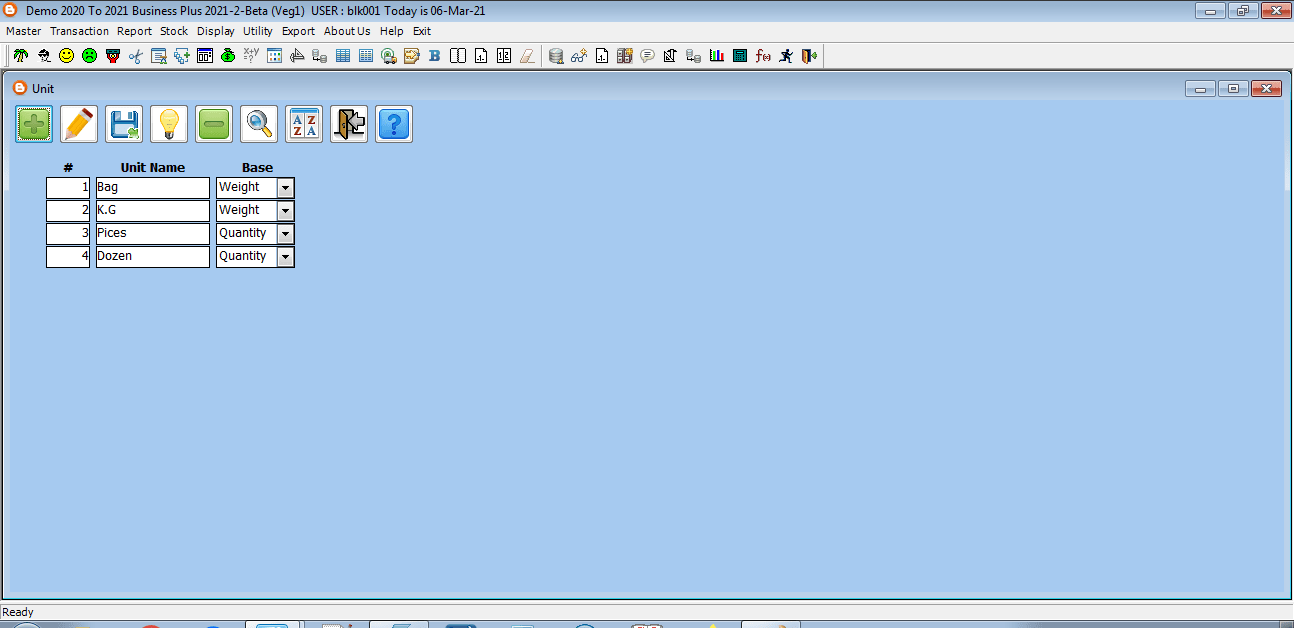
Task: Open the Base dropdown for K.G
Action: 285,211
